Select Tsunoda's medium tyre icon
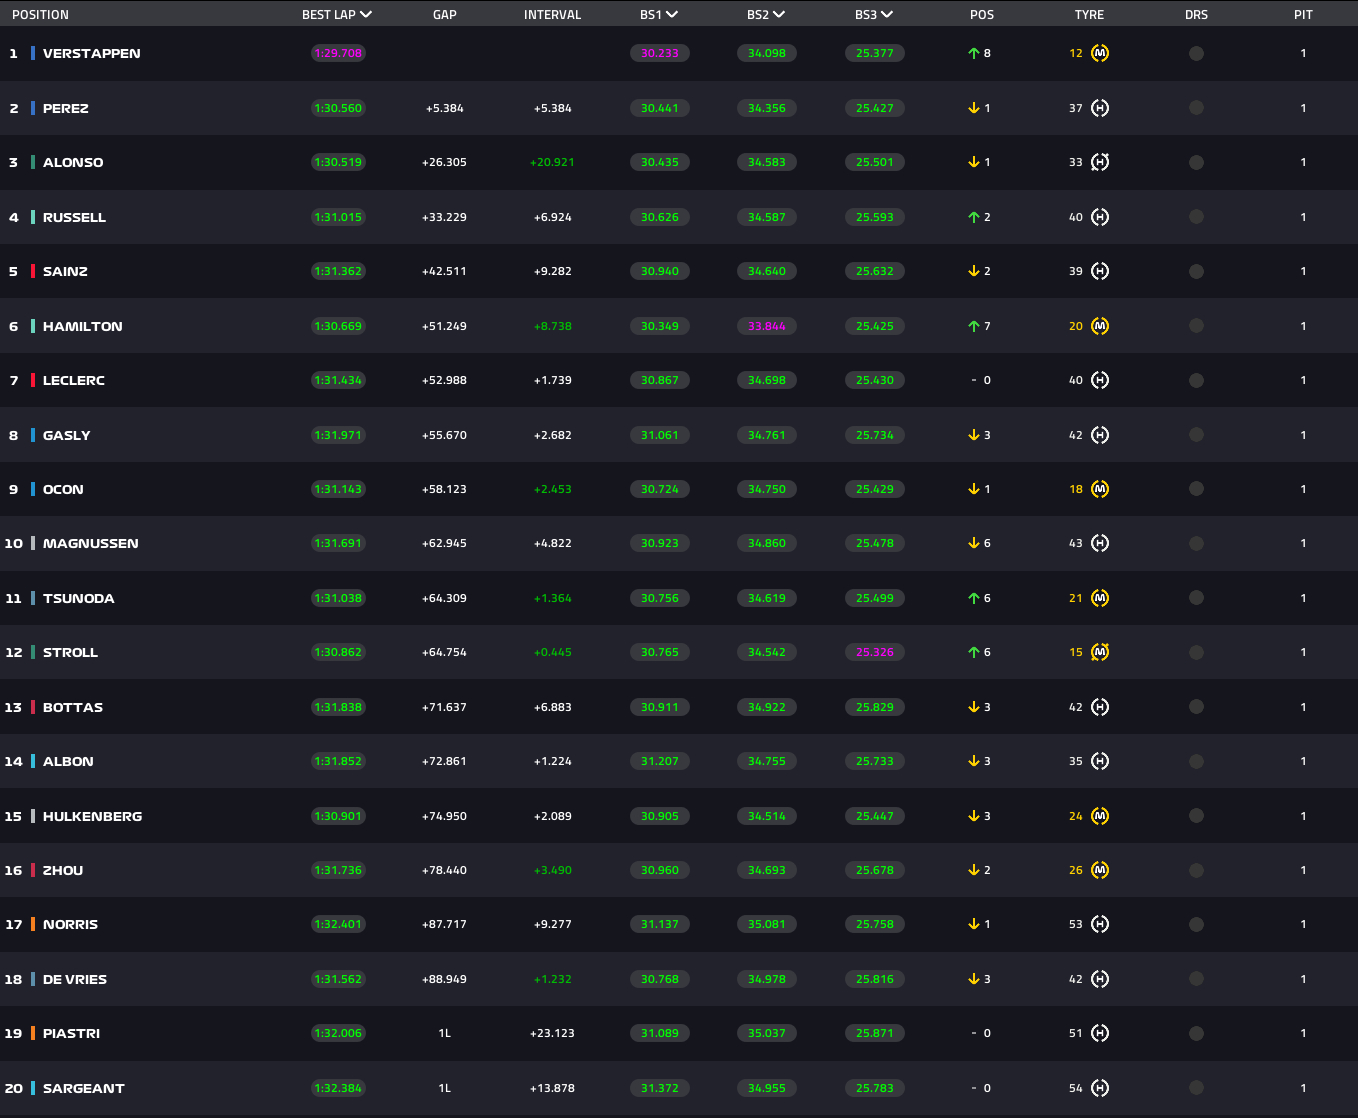 [1100, 598]
